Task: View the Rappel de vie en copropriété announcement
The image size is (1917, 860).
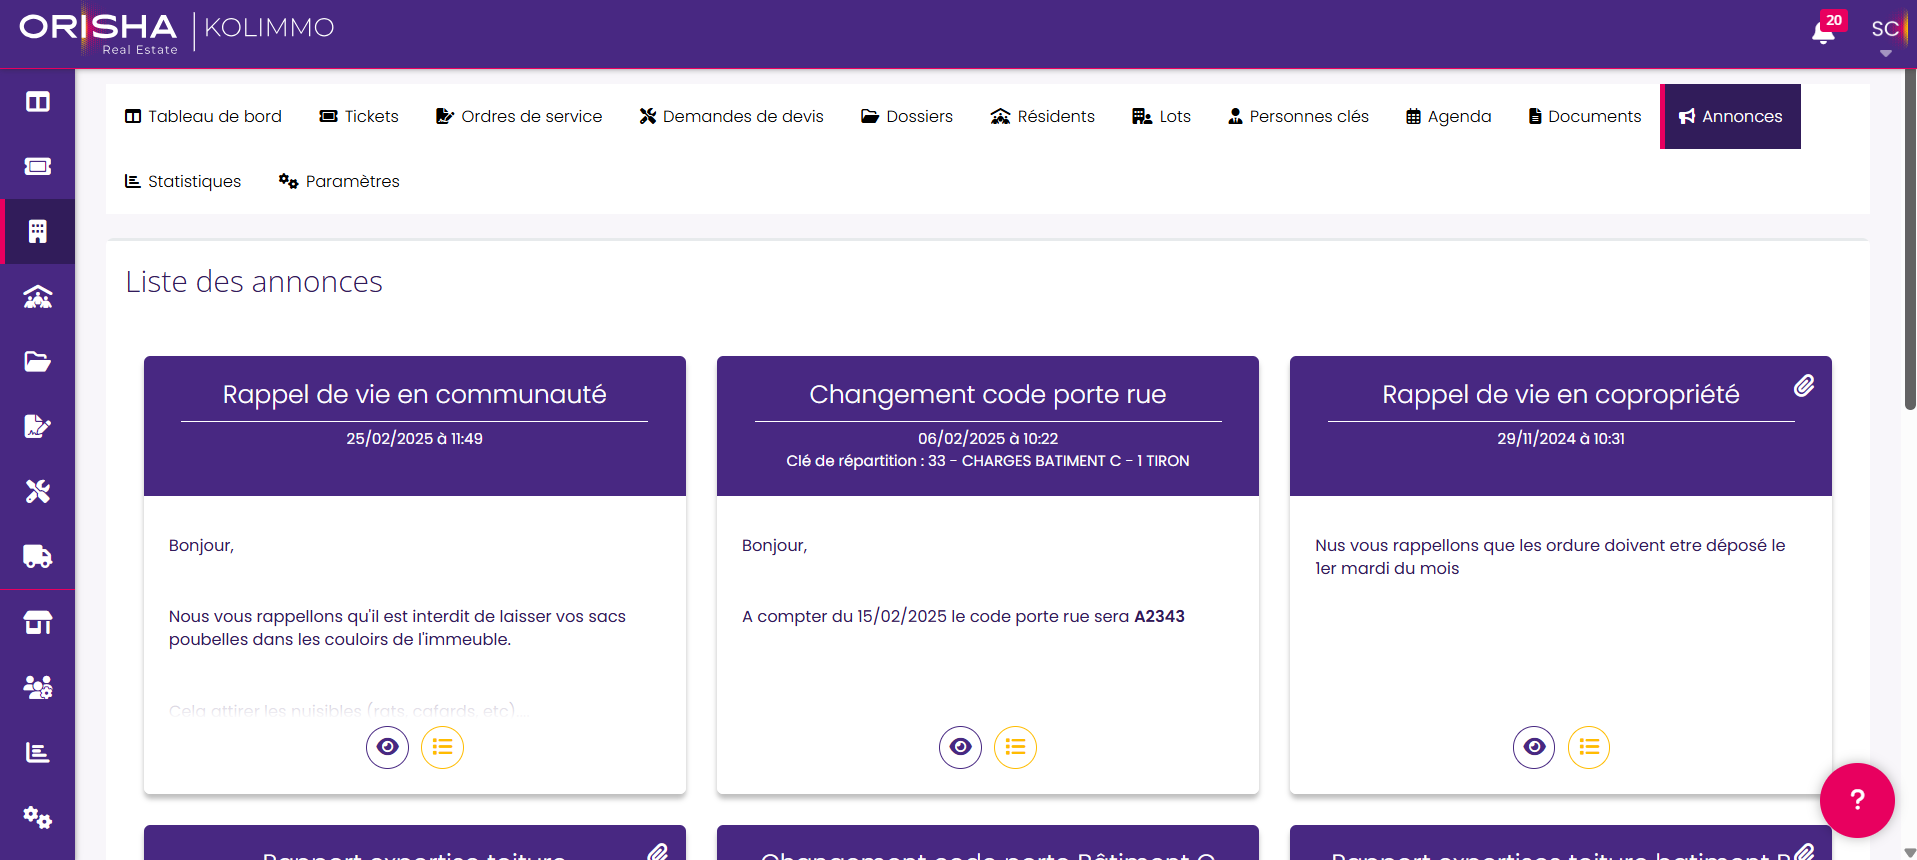Action: pos(1534,747)
